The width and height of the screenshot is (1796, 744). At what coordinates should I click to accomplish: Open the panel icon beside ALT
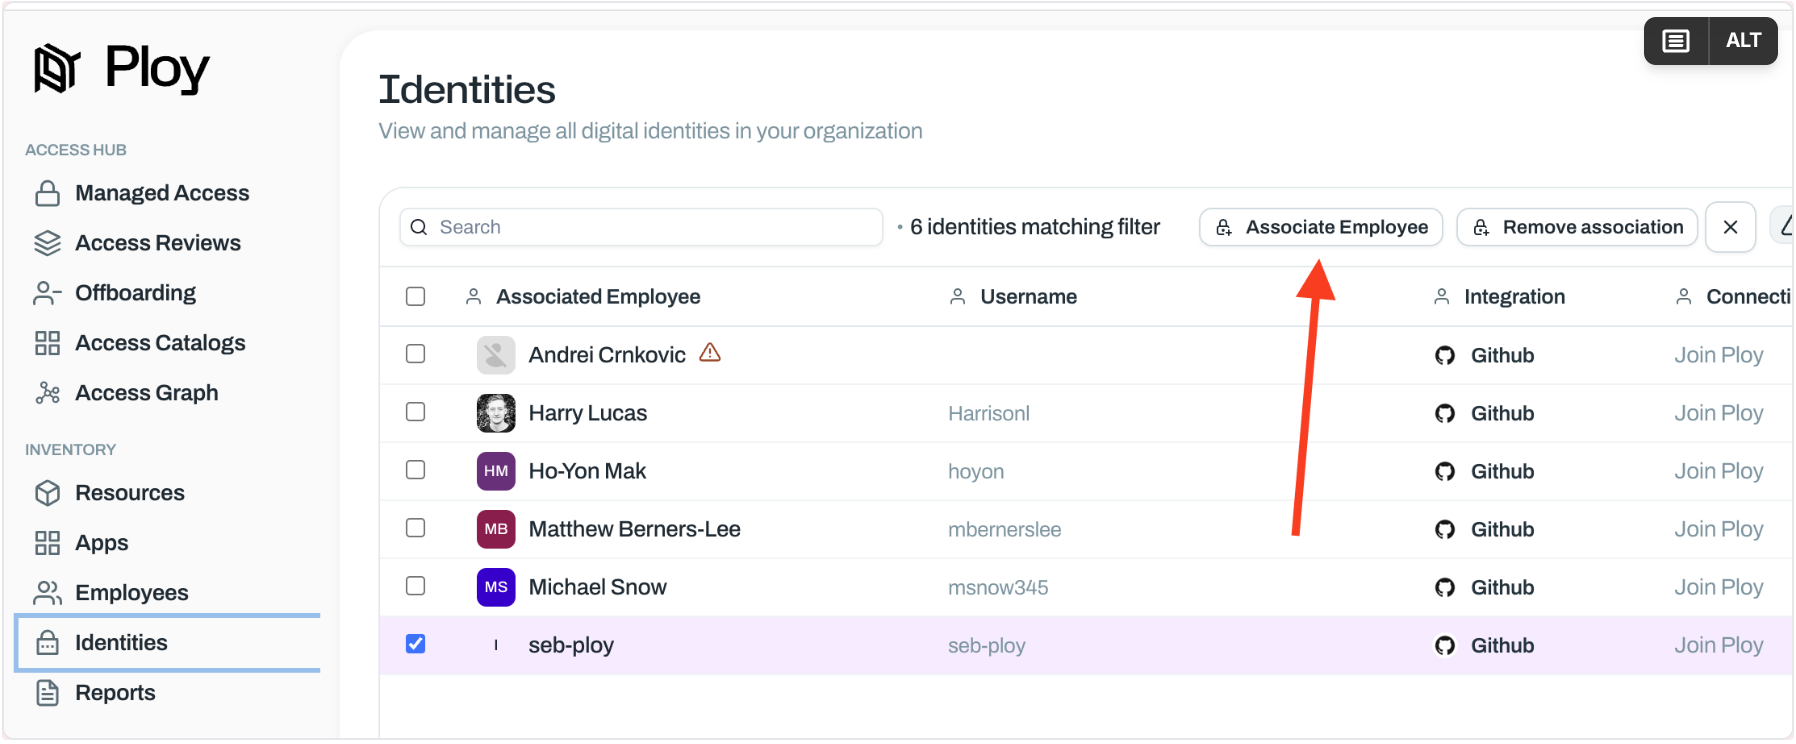[x=1676, y=41]
